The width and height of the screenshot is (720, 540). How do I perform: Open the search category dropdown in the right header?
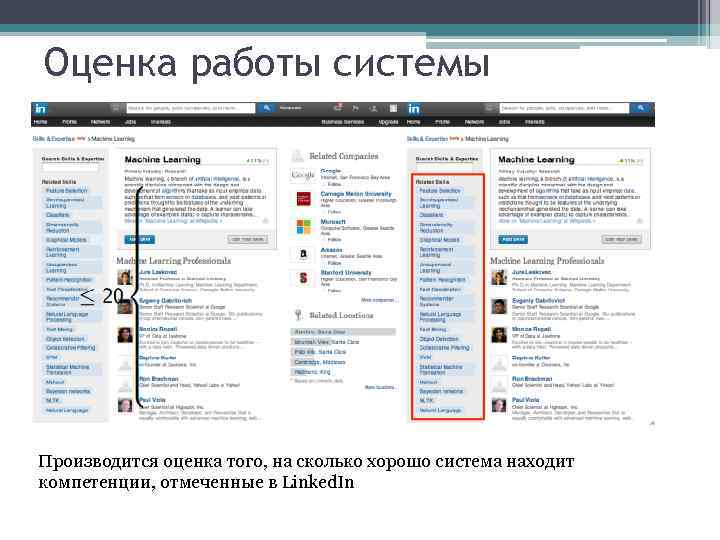(489, 108)
